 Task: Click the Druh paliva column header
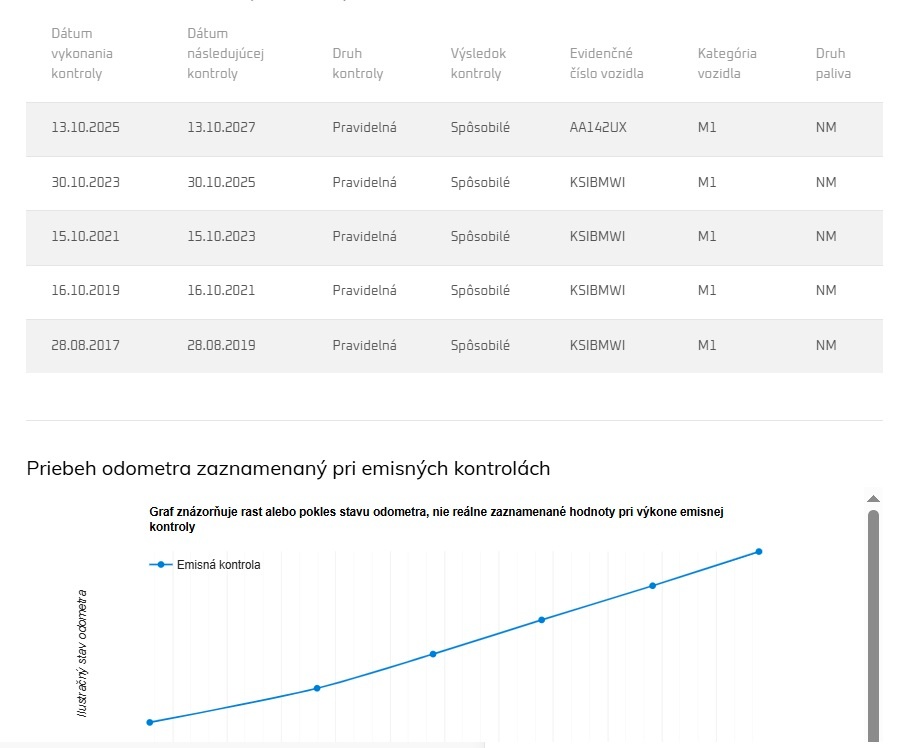[833, 63]
